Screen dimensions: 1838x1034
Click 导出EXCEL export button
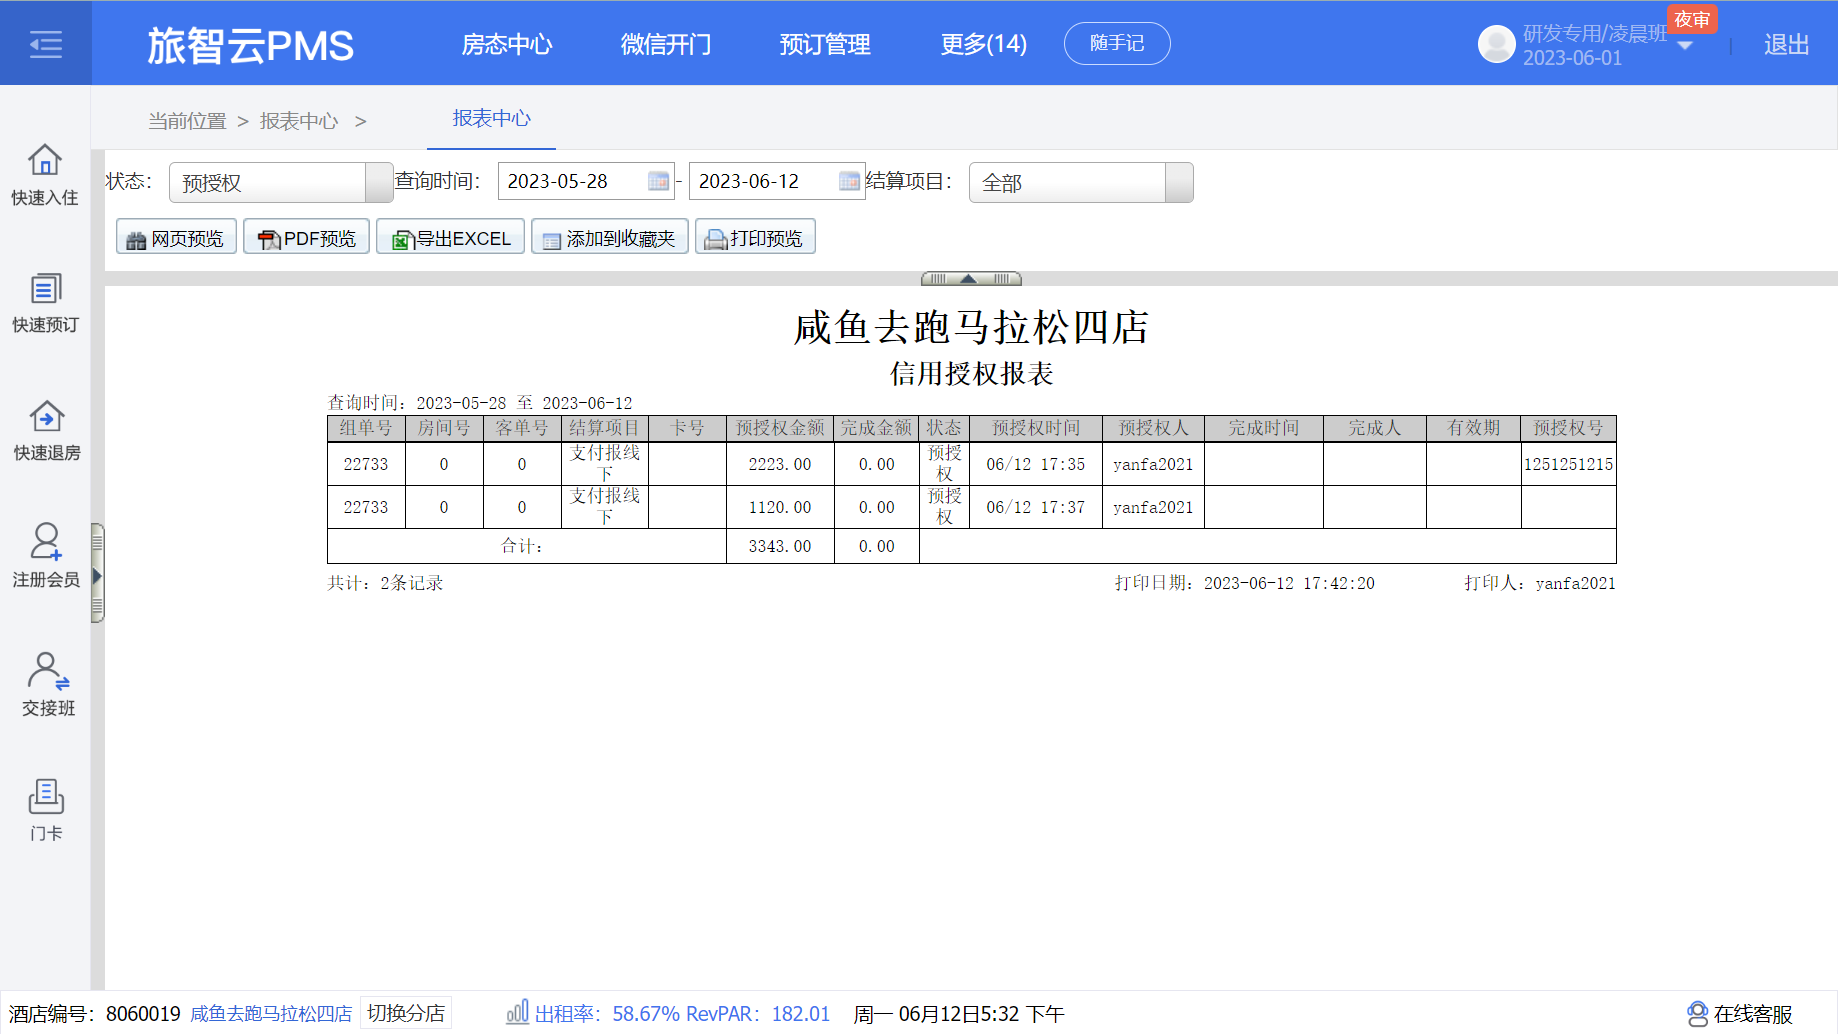[451, 237]
